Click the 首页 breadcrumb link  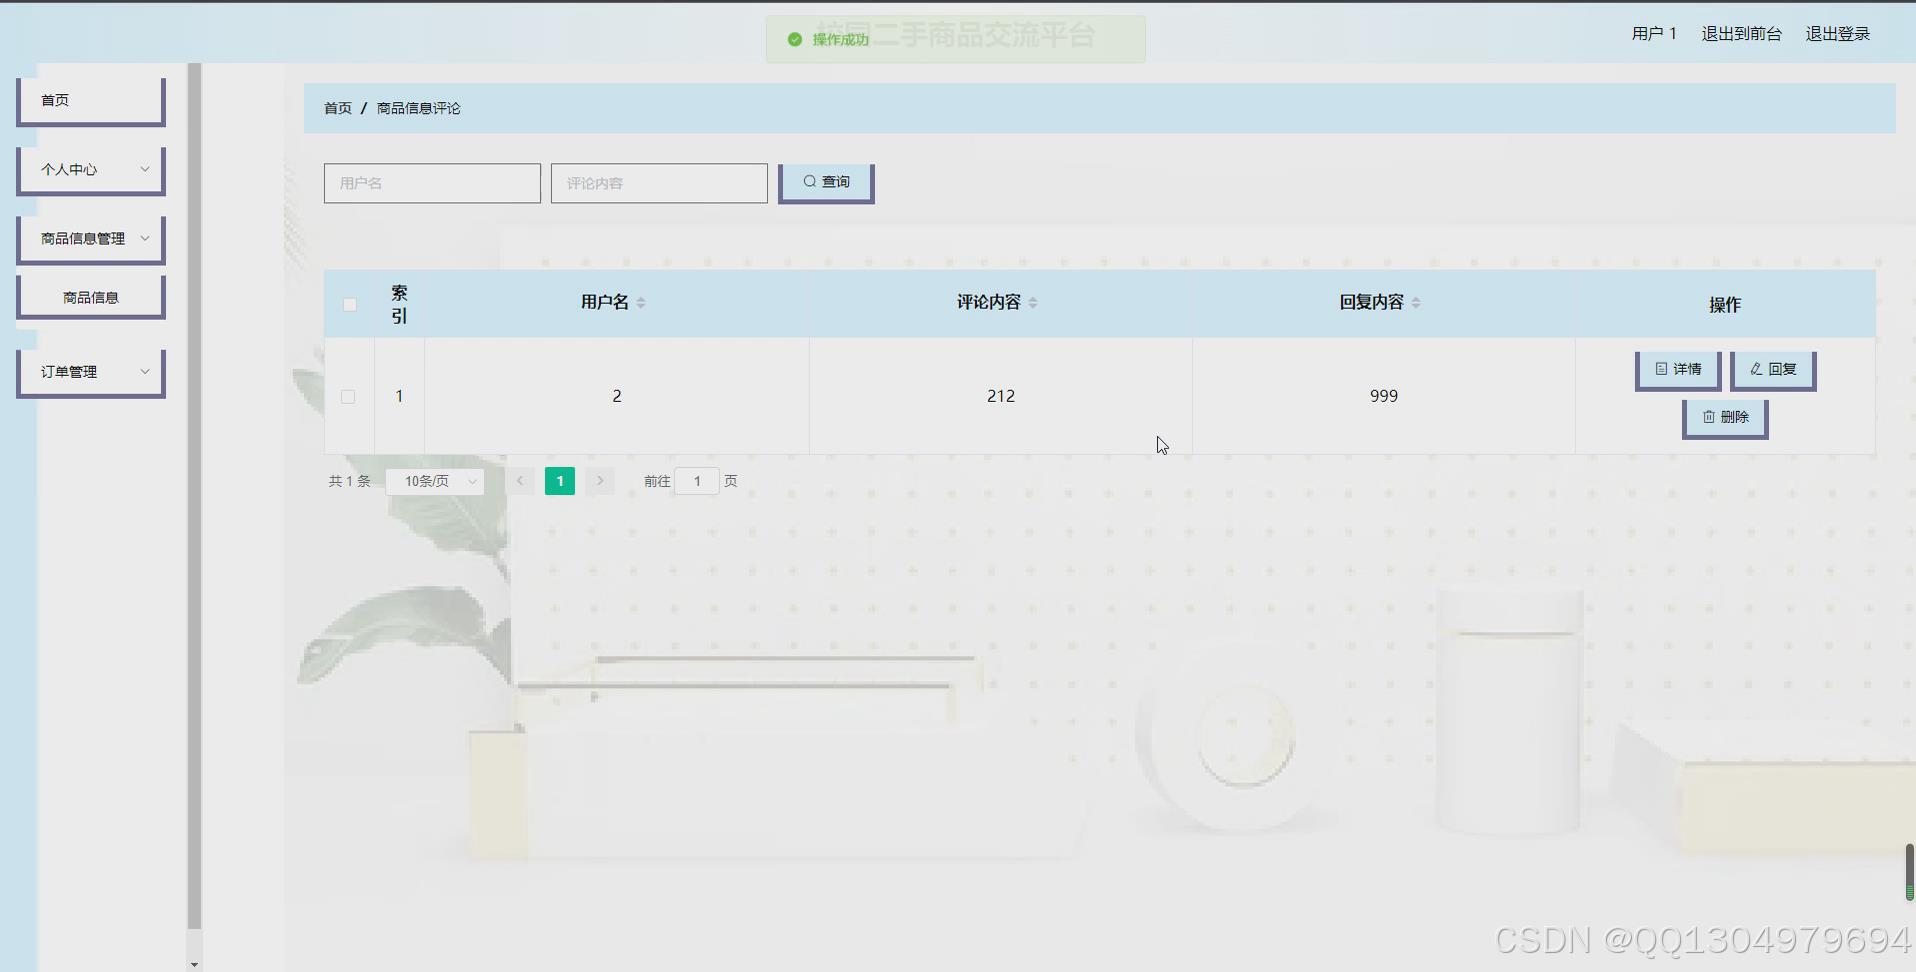pyautogui.click(x=338, y=108)
